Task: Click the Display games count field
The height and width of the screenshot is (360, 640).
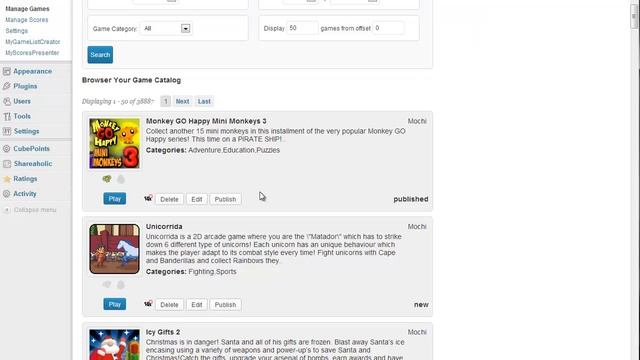Action: tap(302, 28)
